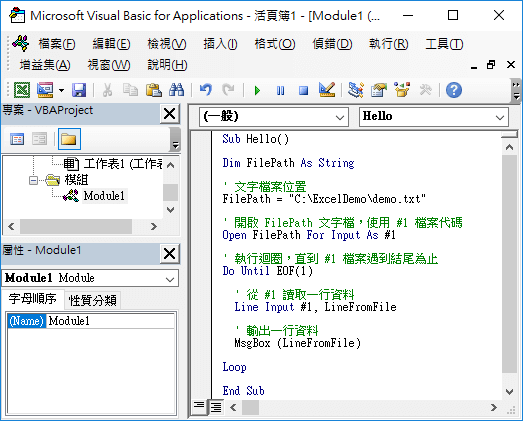Run the macro with the green play icon
This screenshot has height=421, width=523.
257,90
